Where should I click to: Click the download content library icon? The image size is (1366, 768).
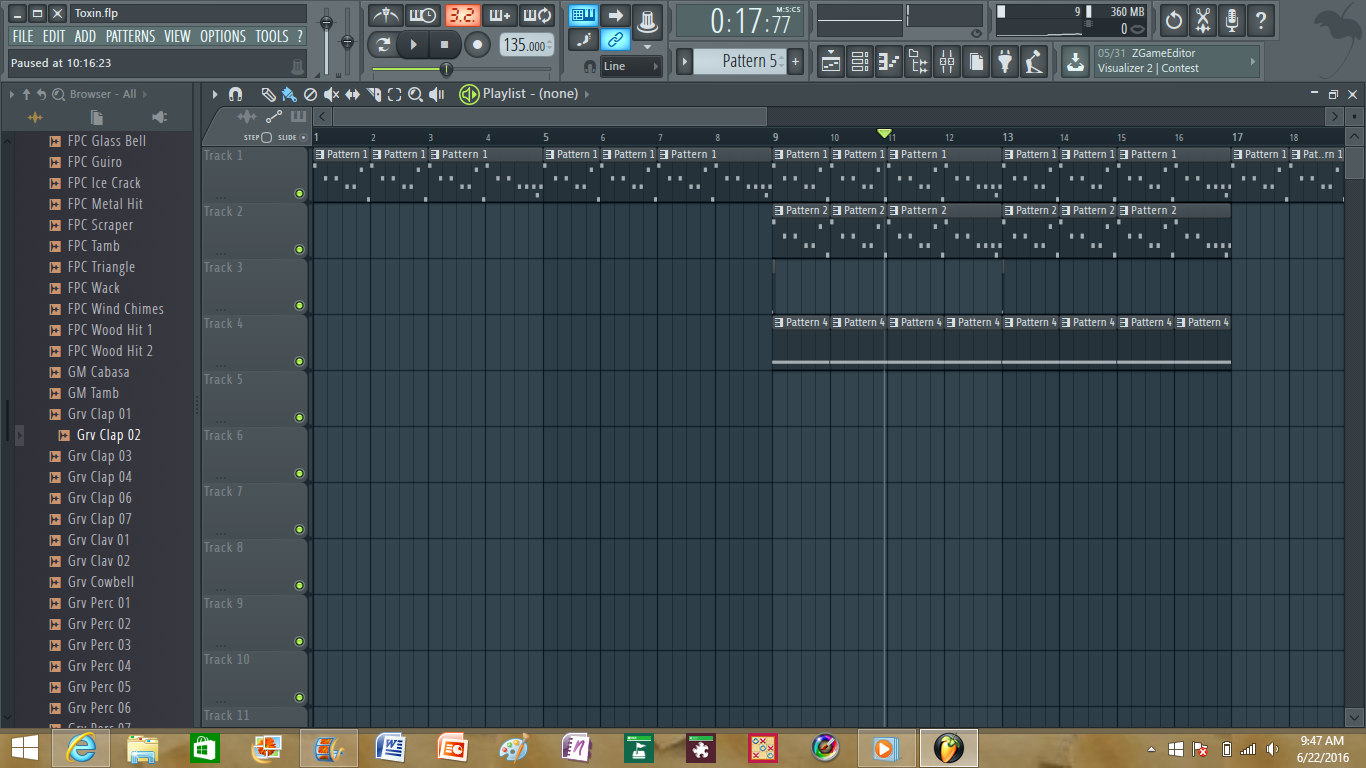point(1075,61)
